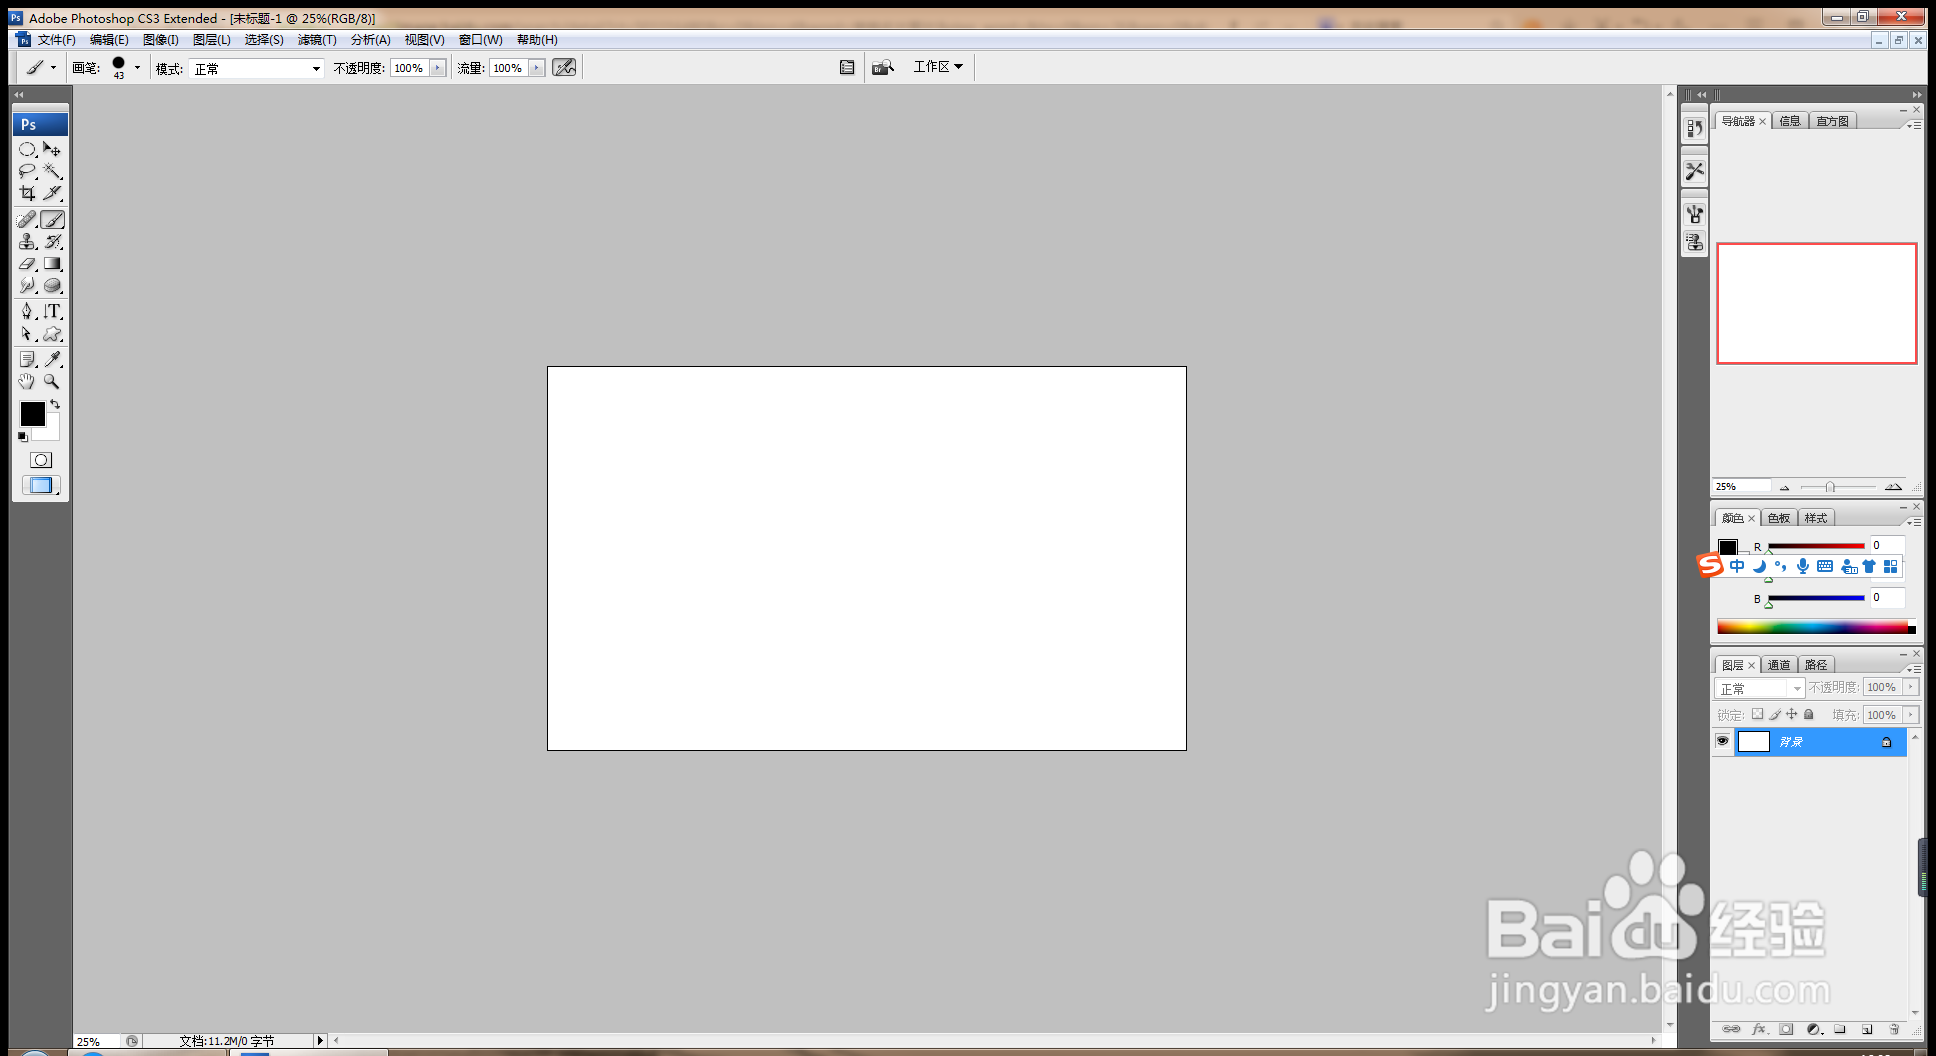The image size is (1936, 1056).
Task: Select the Sponge tool
Action: [x=52, y=286]
